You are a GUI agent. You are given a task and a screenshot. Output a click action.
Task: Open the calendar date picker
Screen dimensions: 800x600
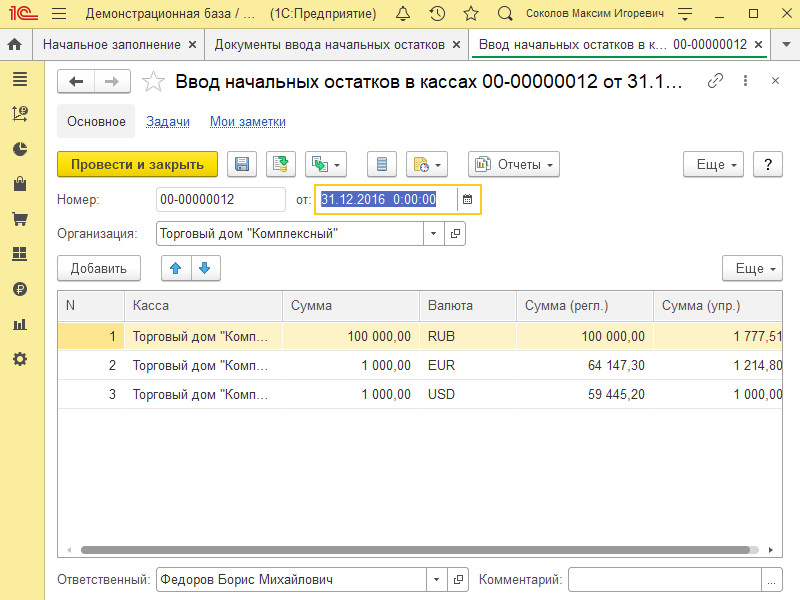click(x=467, y=199)
